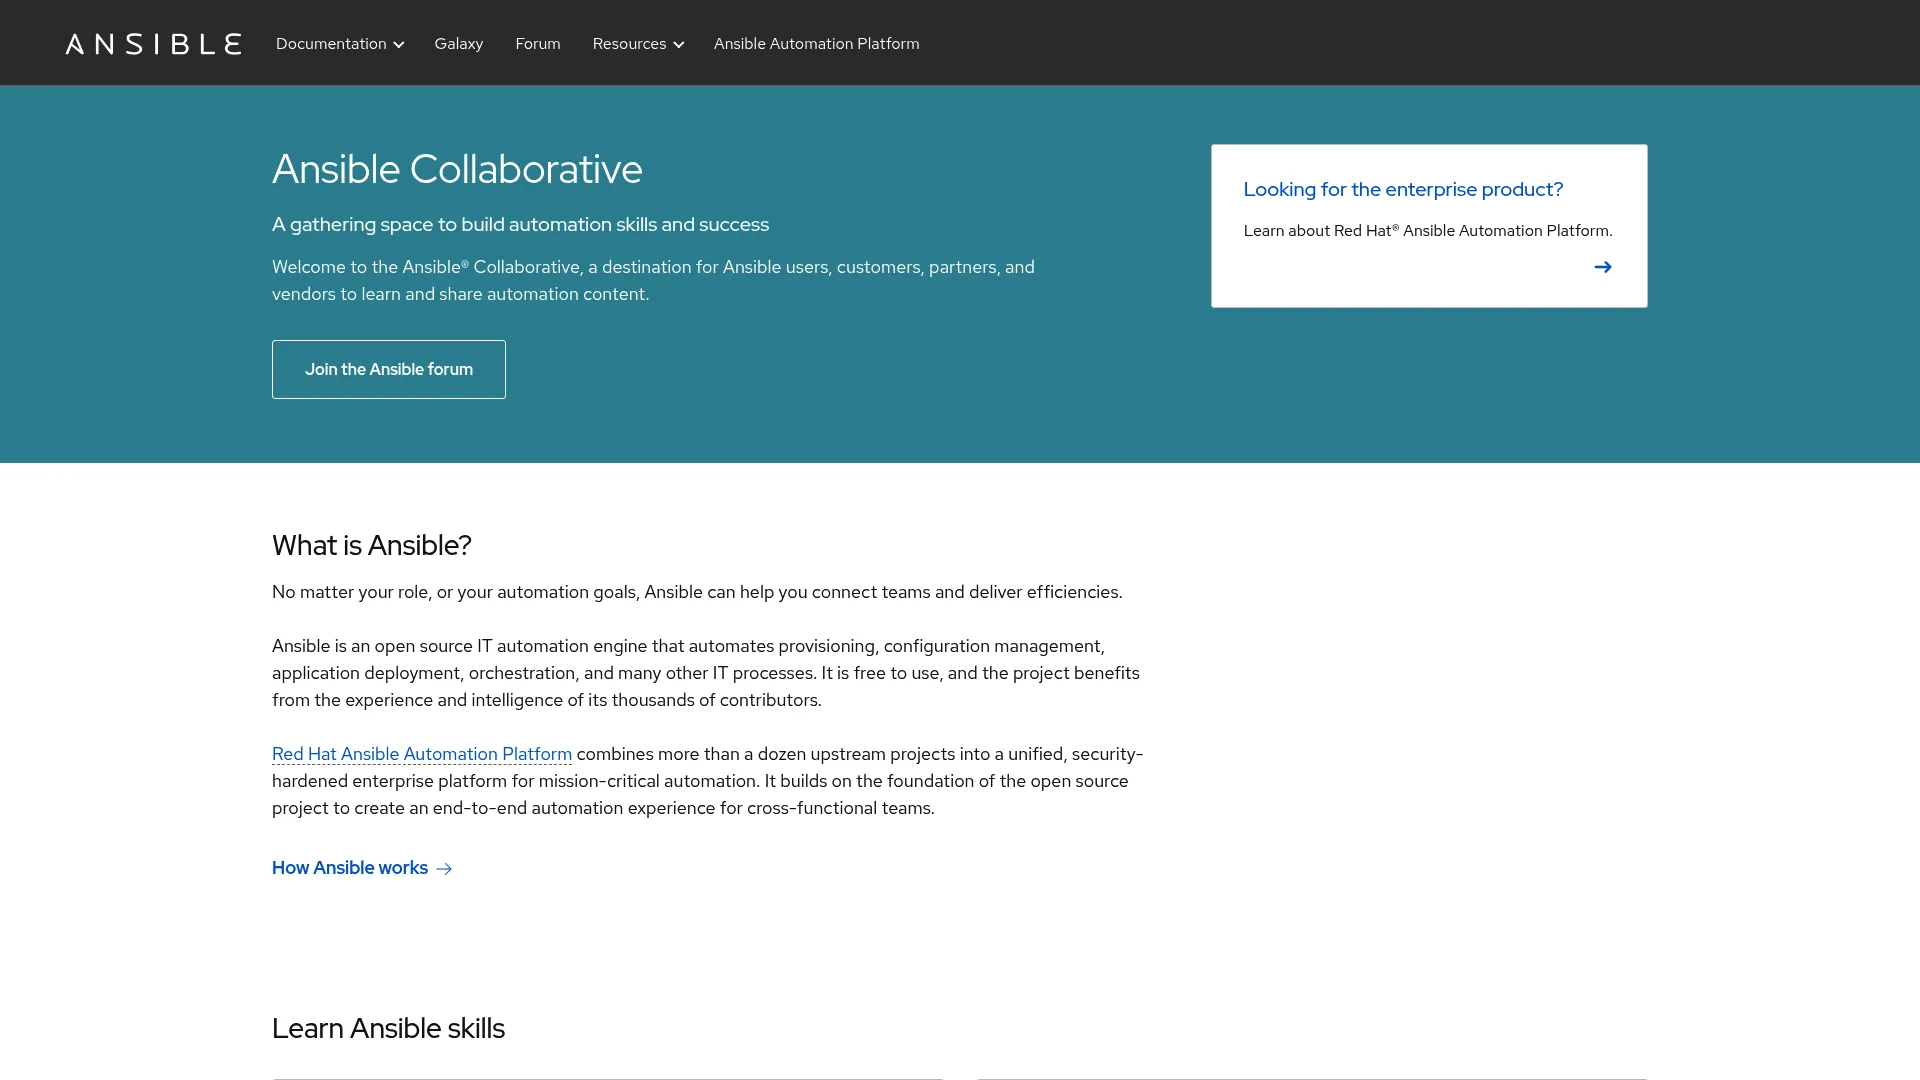Follow the Red Hat Ansible Automation Platform link
1920x1080 pixels.
pos(422,754)
